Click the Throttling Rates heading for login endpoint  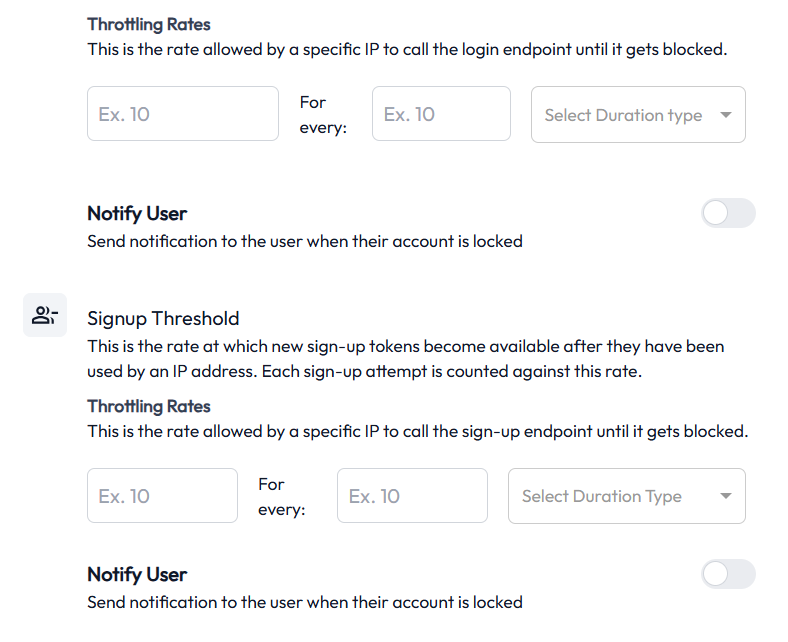point(149,24)
